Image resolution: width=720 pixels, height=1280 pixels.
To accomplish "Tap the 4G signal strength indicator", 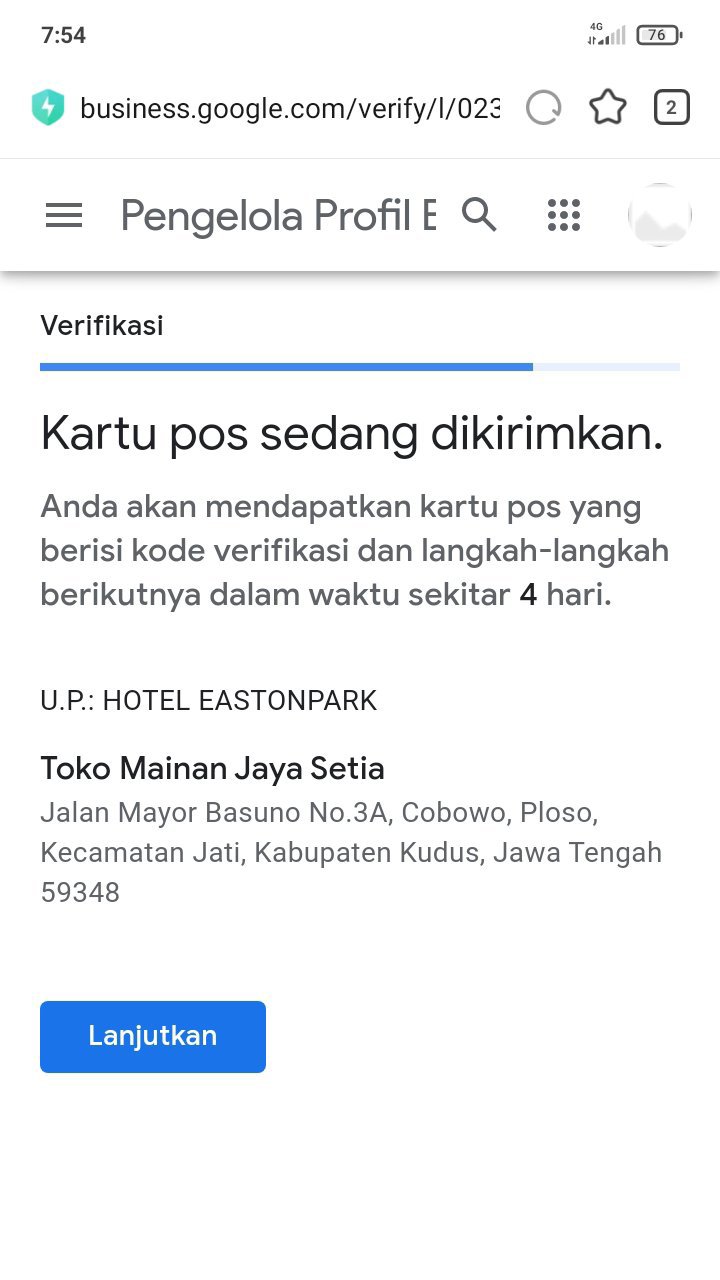I will click(x=606, y=35).
